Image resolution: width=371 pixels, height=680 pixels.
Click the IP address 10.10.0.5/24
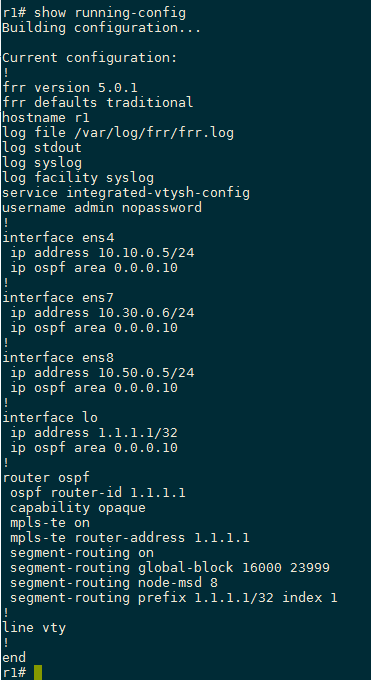146,252
